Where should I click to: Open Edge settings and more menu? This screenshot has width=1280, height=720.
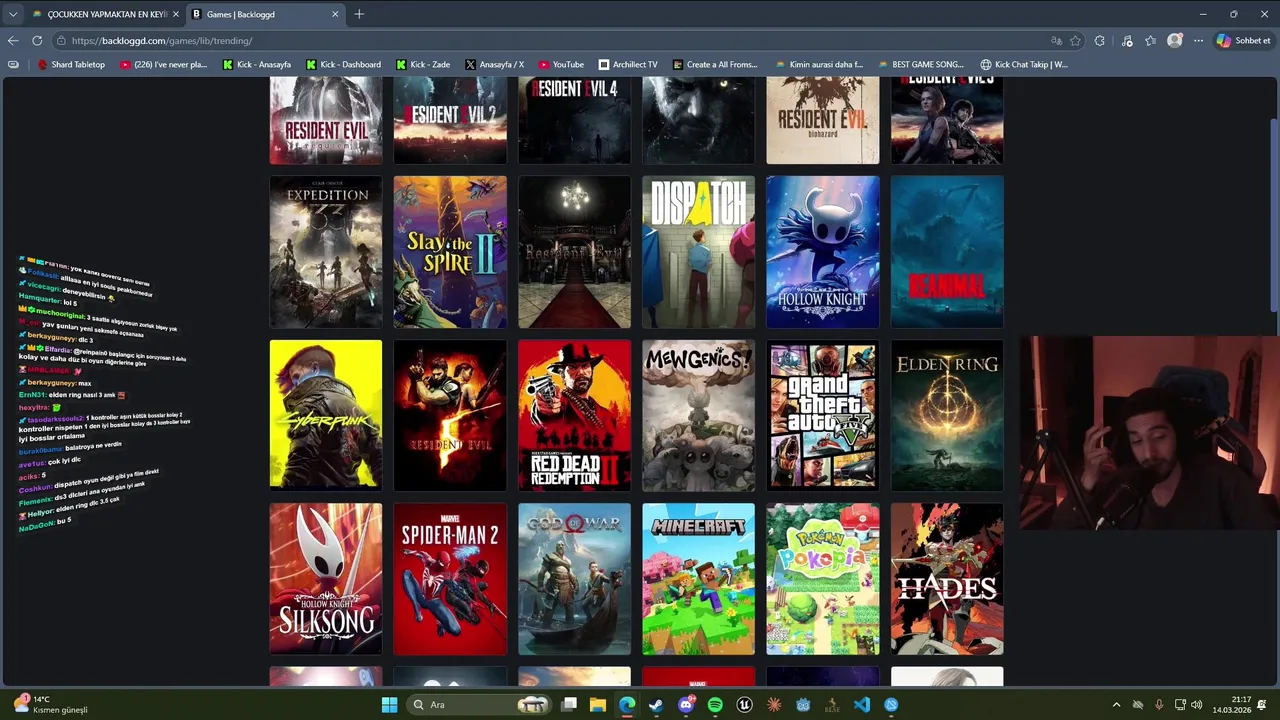click(1198, 41)
